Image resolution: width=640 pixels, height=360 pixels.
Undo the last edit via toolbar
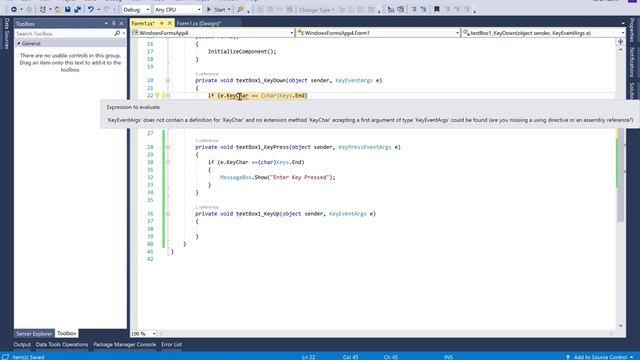[x=91, y=9]
